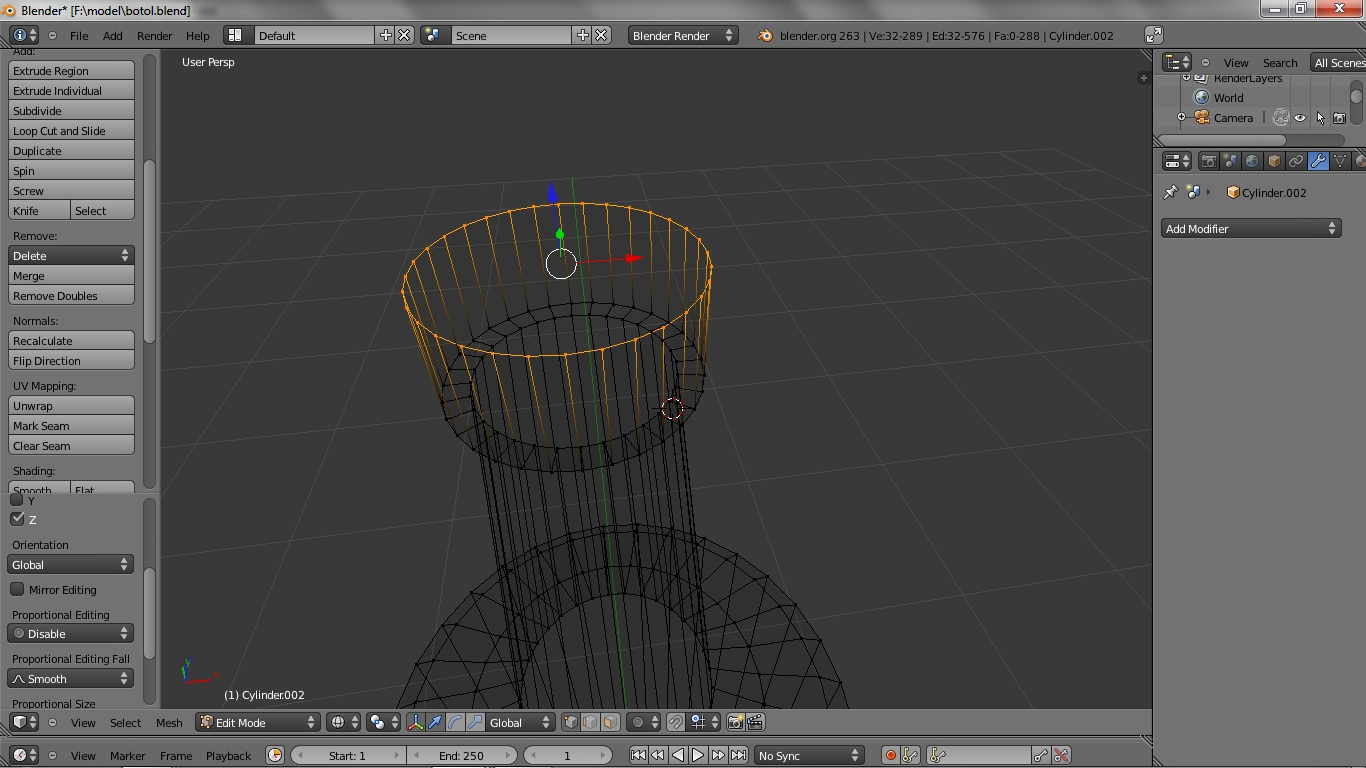Open the Playback menu in timeline

228,755
